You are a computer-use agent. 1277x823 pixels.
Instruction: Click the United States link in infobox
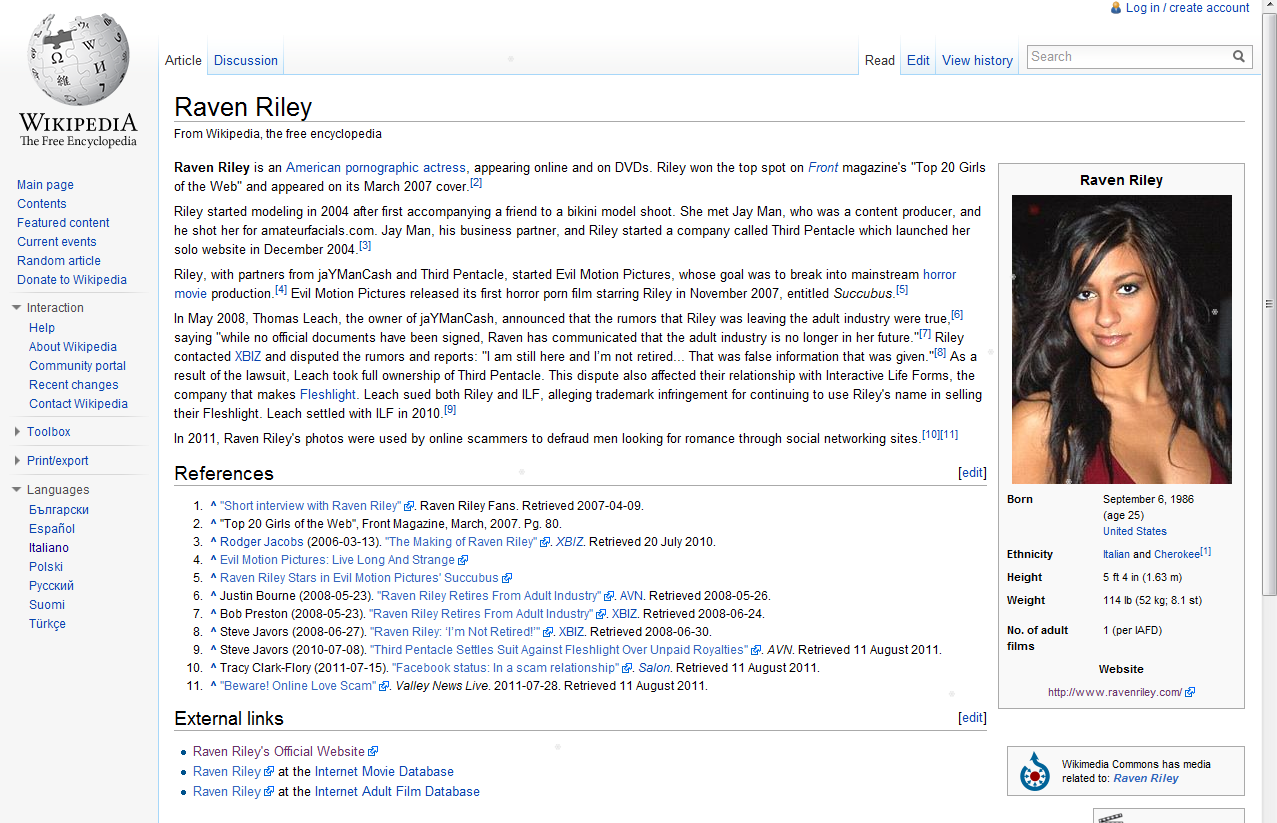1135,531
